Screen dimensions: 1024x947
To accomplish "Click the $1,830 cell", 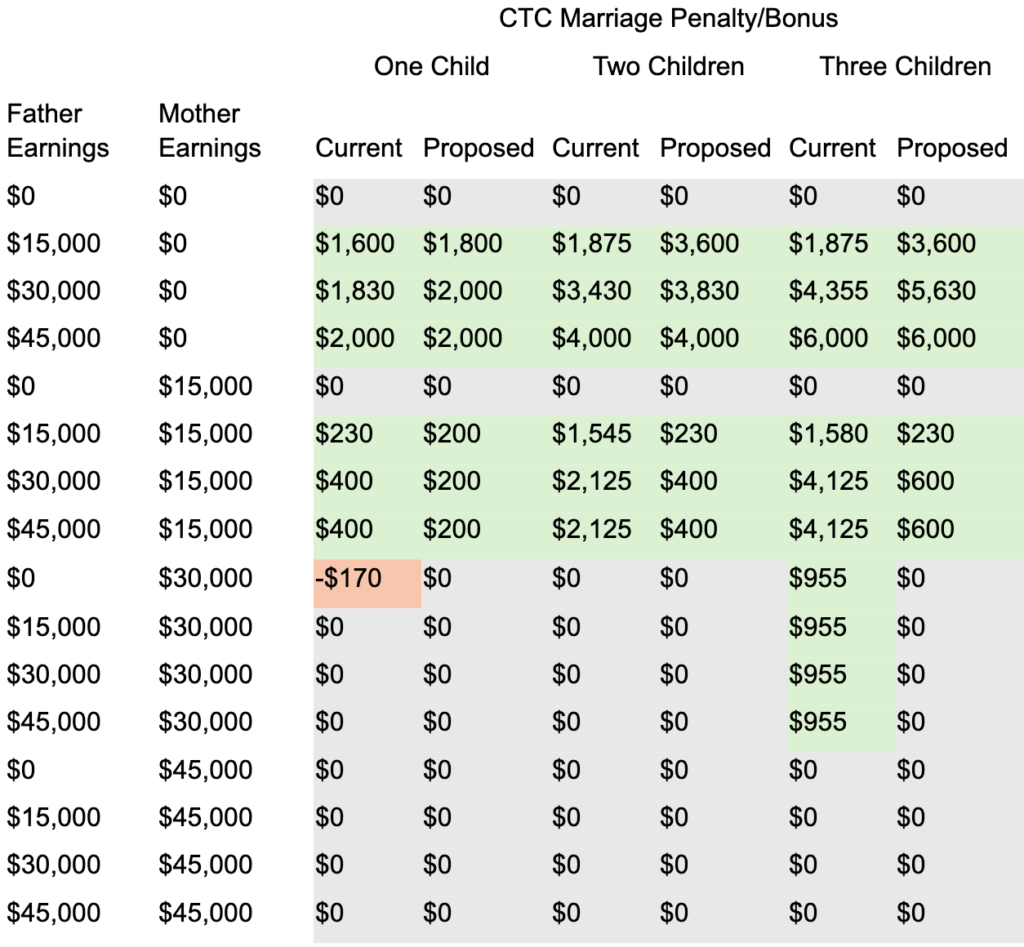I will tap(355, 291).
